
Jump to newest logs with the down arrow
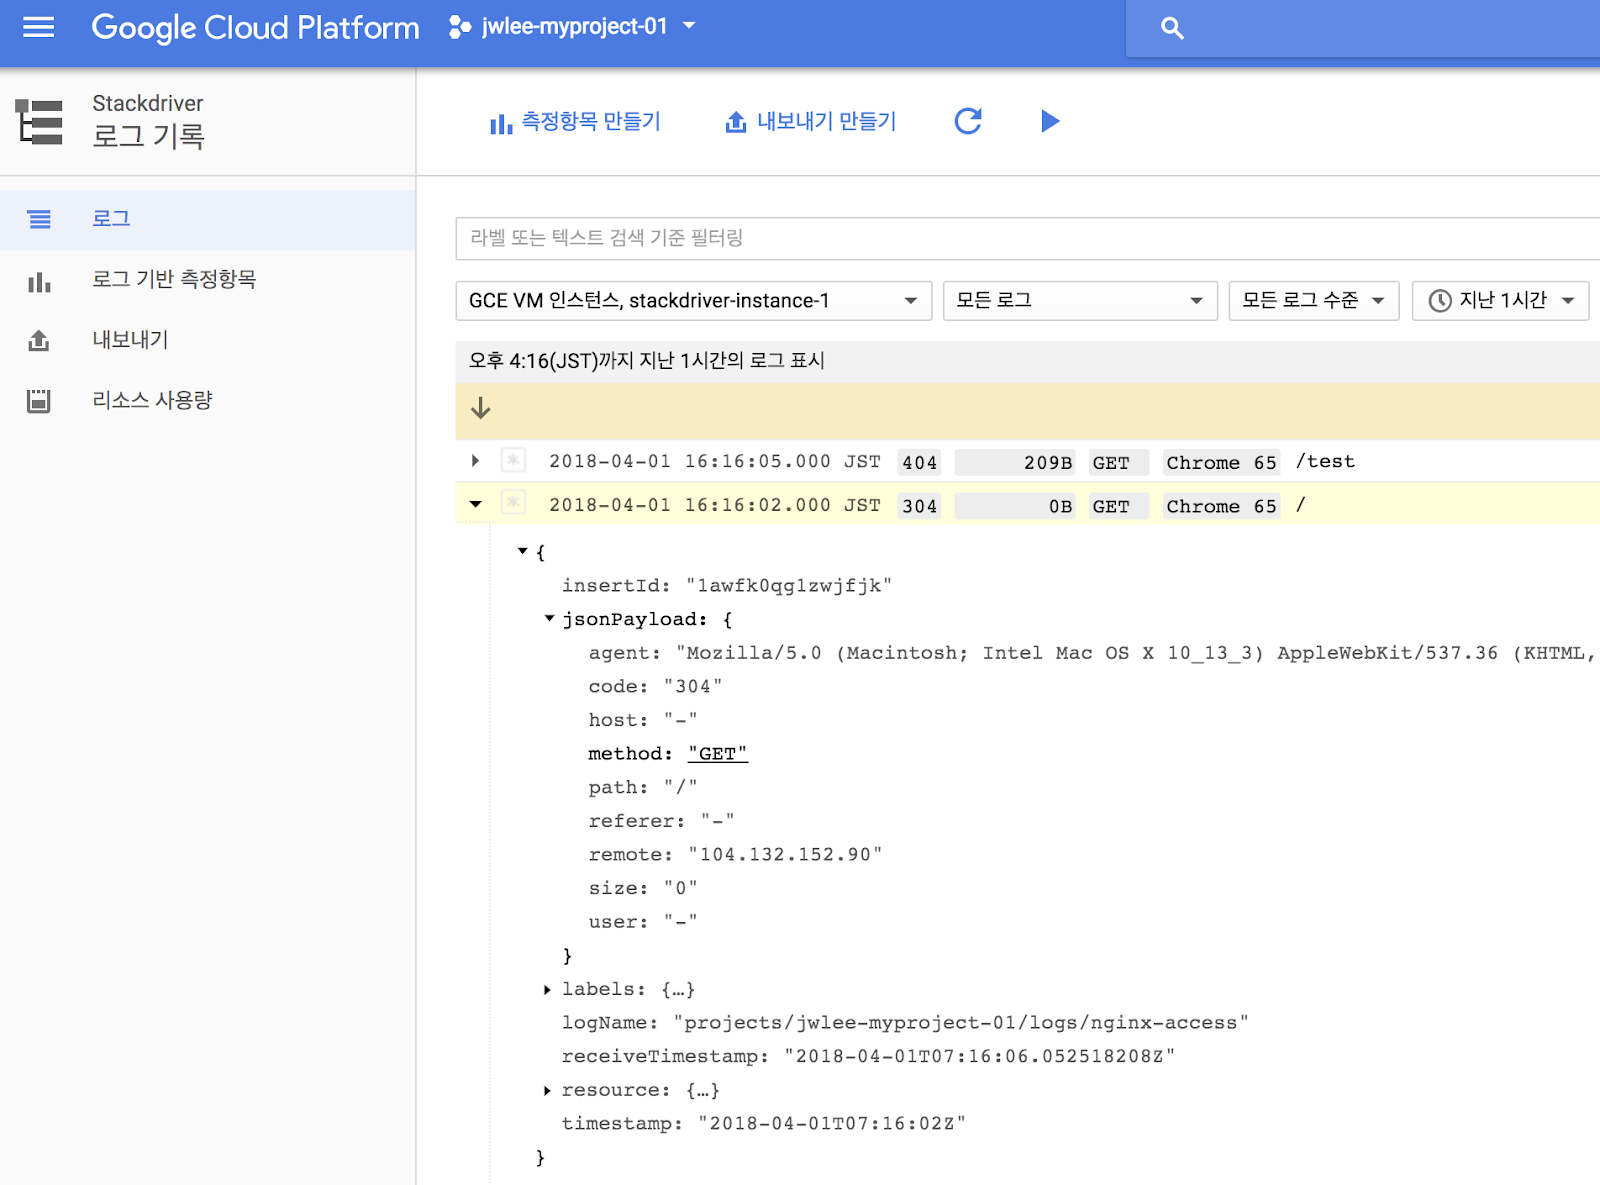pyautogui.click(x=481, y=409)
